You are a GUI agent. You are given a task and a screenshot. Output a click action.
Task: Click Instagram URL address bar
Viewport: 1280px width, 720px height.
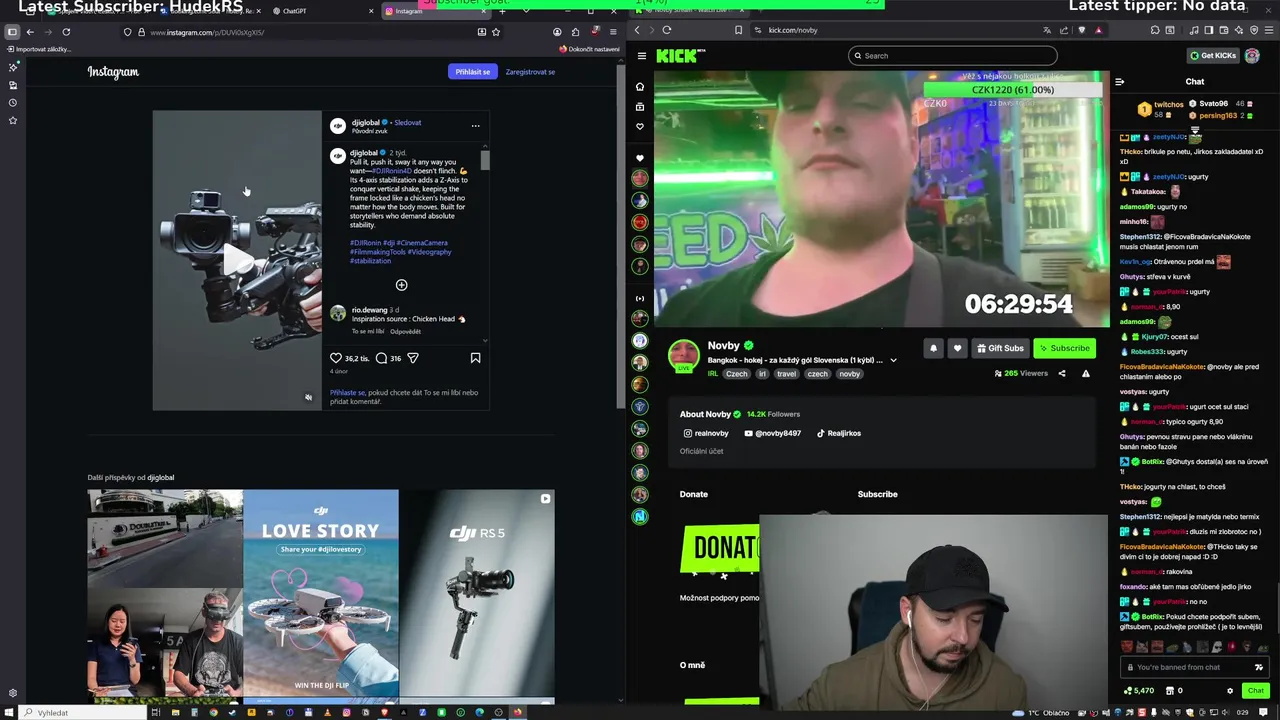pos(310,32)
